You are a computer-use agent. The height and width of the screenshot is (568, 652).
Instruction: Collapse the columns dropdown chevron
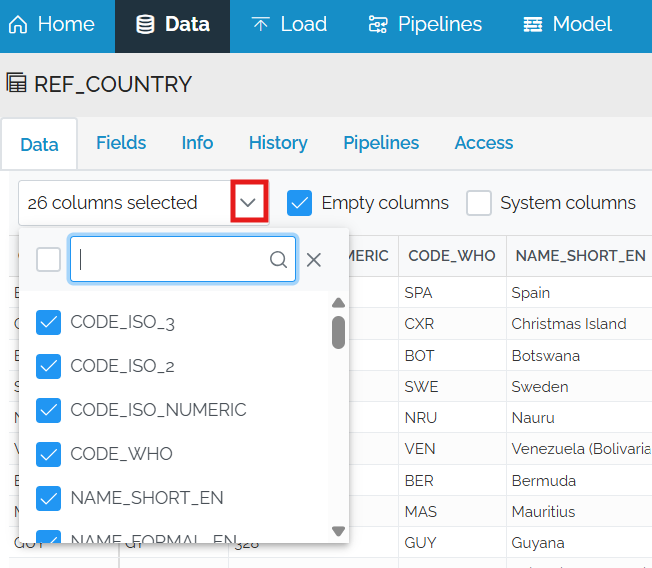248,203
